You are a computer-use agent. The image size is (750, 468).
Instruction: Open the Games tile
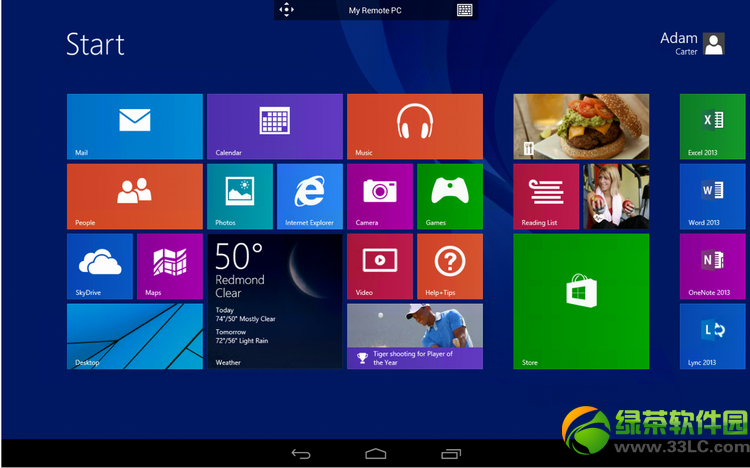click(x=450, y=197)
